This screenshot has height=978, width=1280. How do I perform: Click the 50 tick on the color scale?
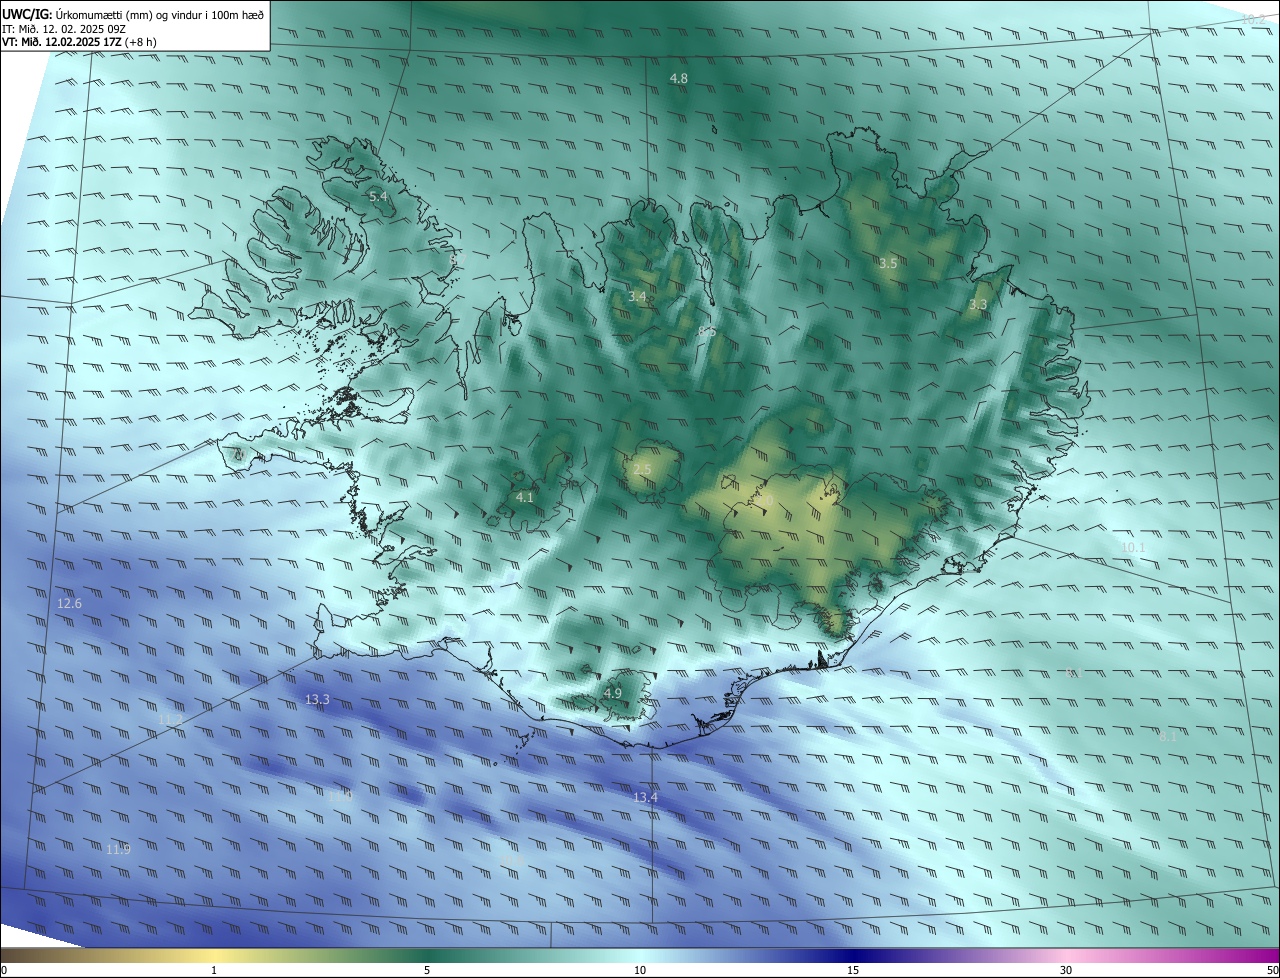tap(1272, 970)
